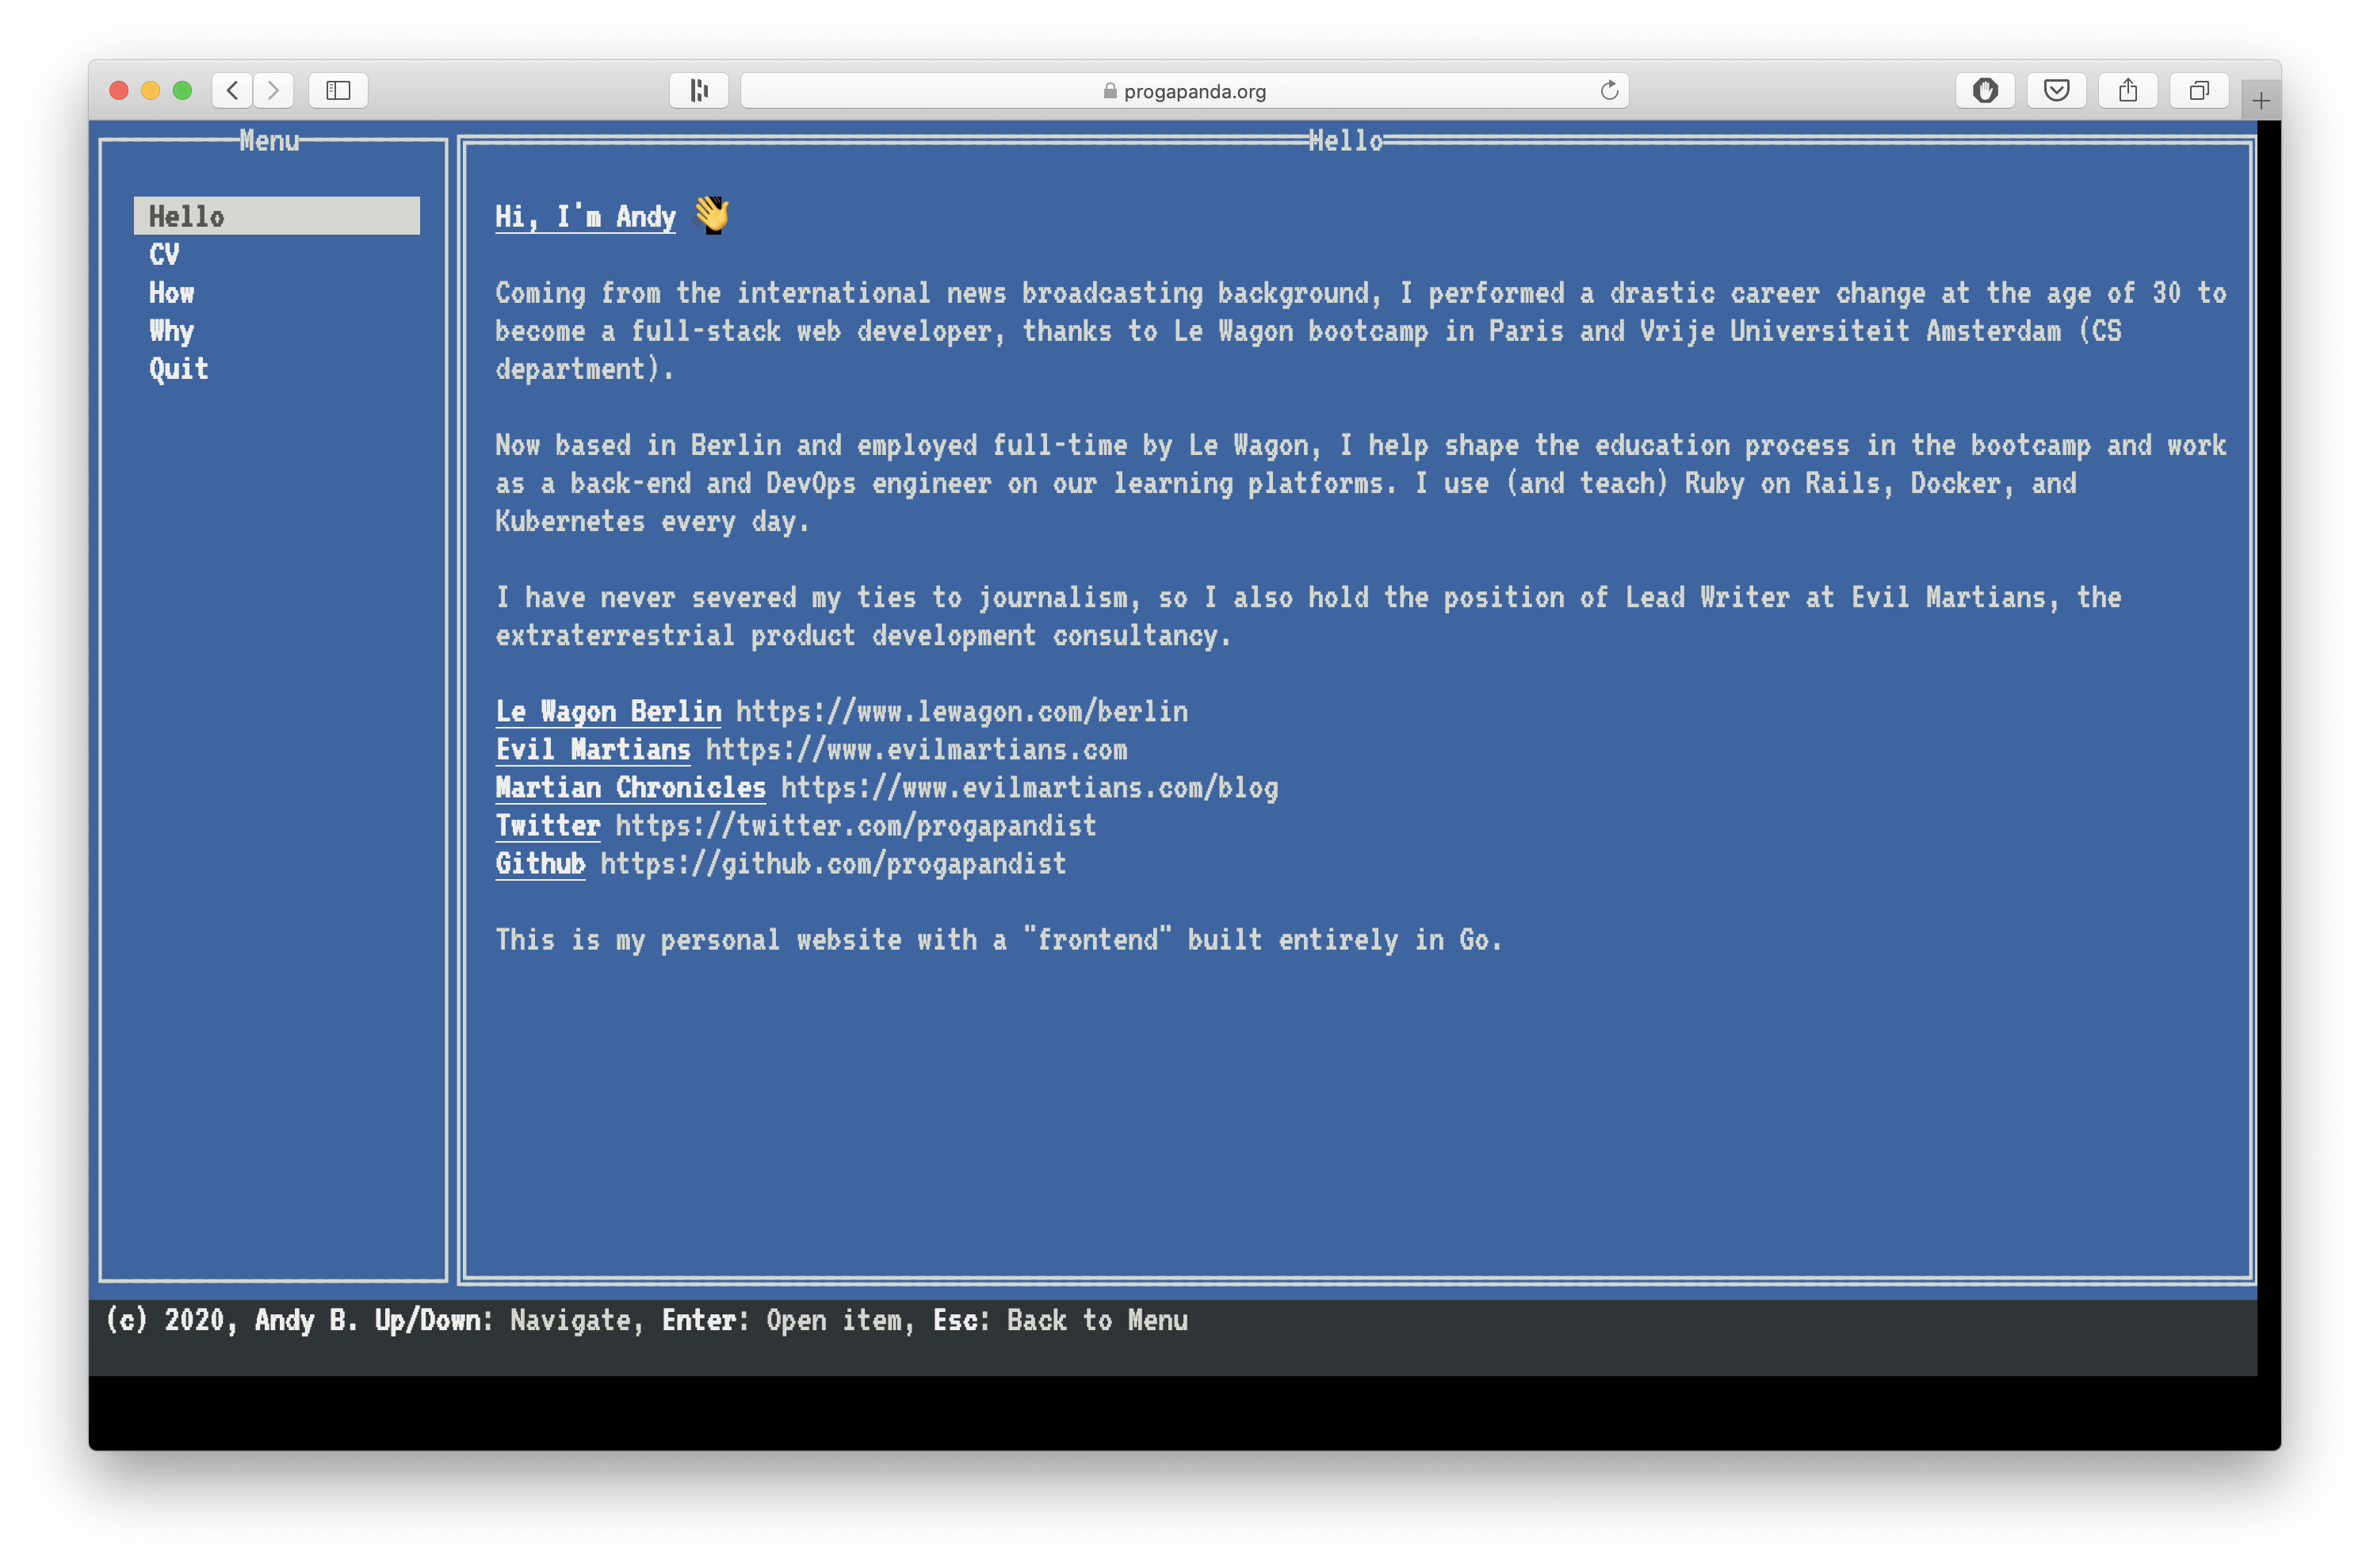
Task: Select How from the Menu
Action: point(172,292)
